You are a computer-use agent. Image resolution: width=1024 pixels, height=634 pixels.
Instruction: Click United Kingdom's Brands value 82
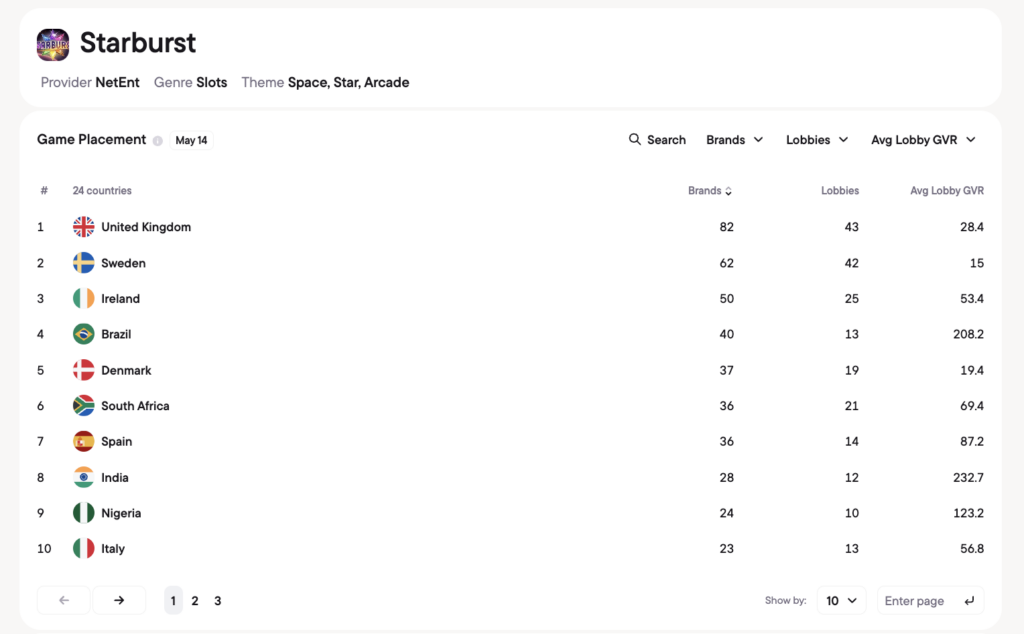click(x=726, y=227)
